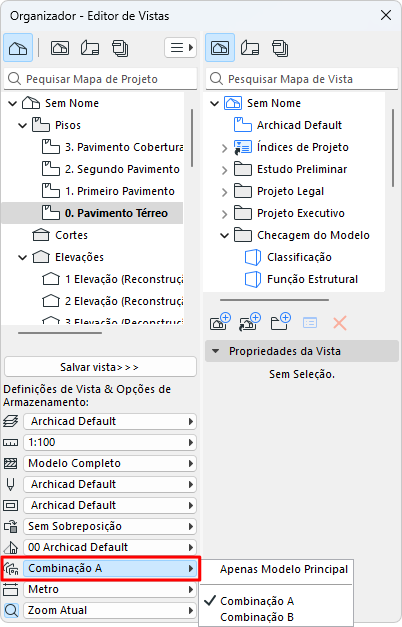Screen dimensions: 402x627
Task: Click the pen set icon
Action: (x=10, y=485)
